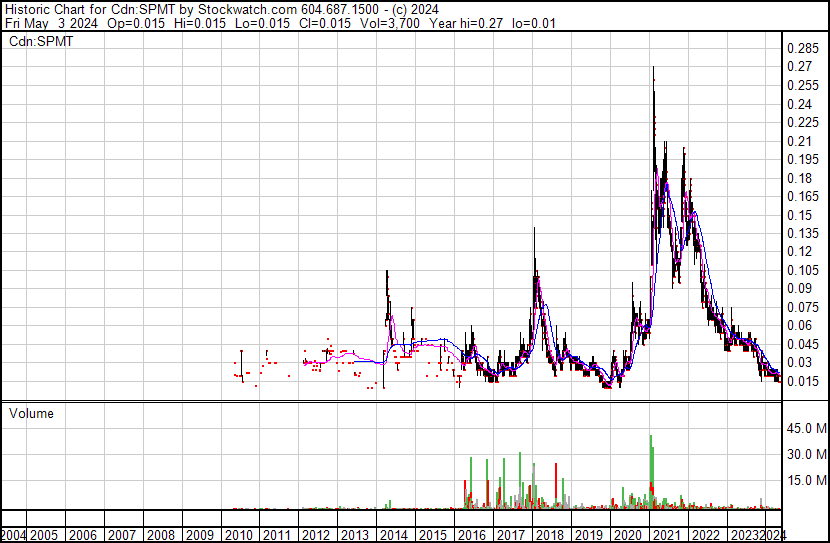This screenshot has height=543, width=830.
Task: Click the 0.105 price axis label
Action: 803,270
